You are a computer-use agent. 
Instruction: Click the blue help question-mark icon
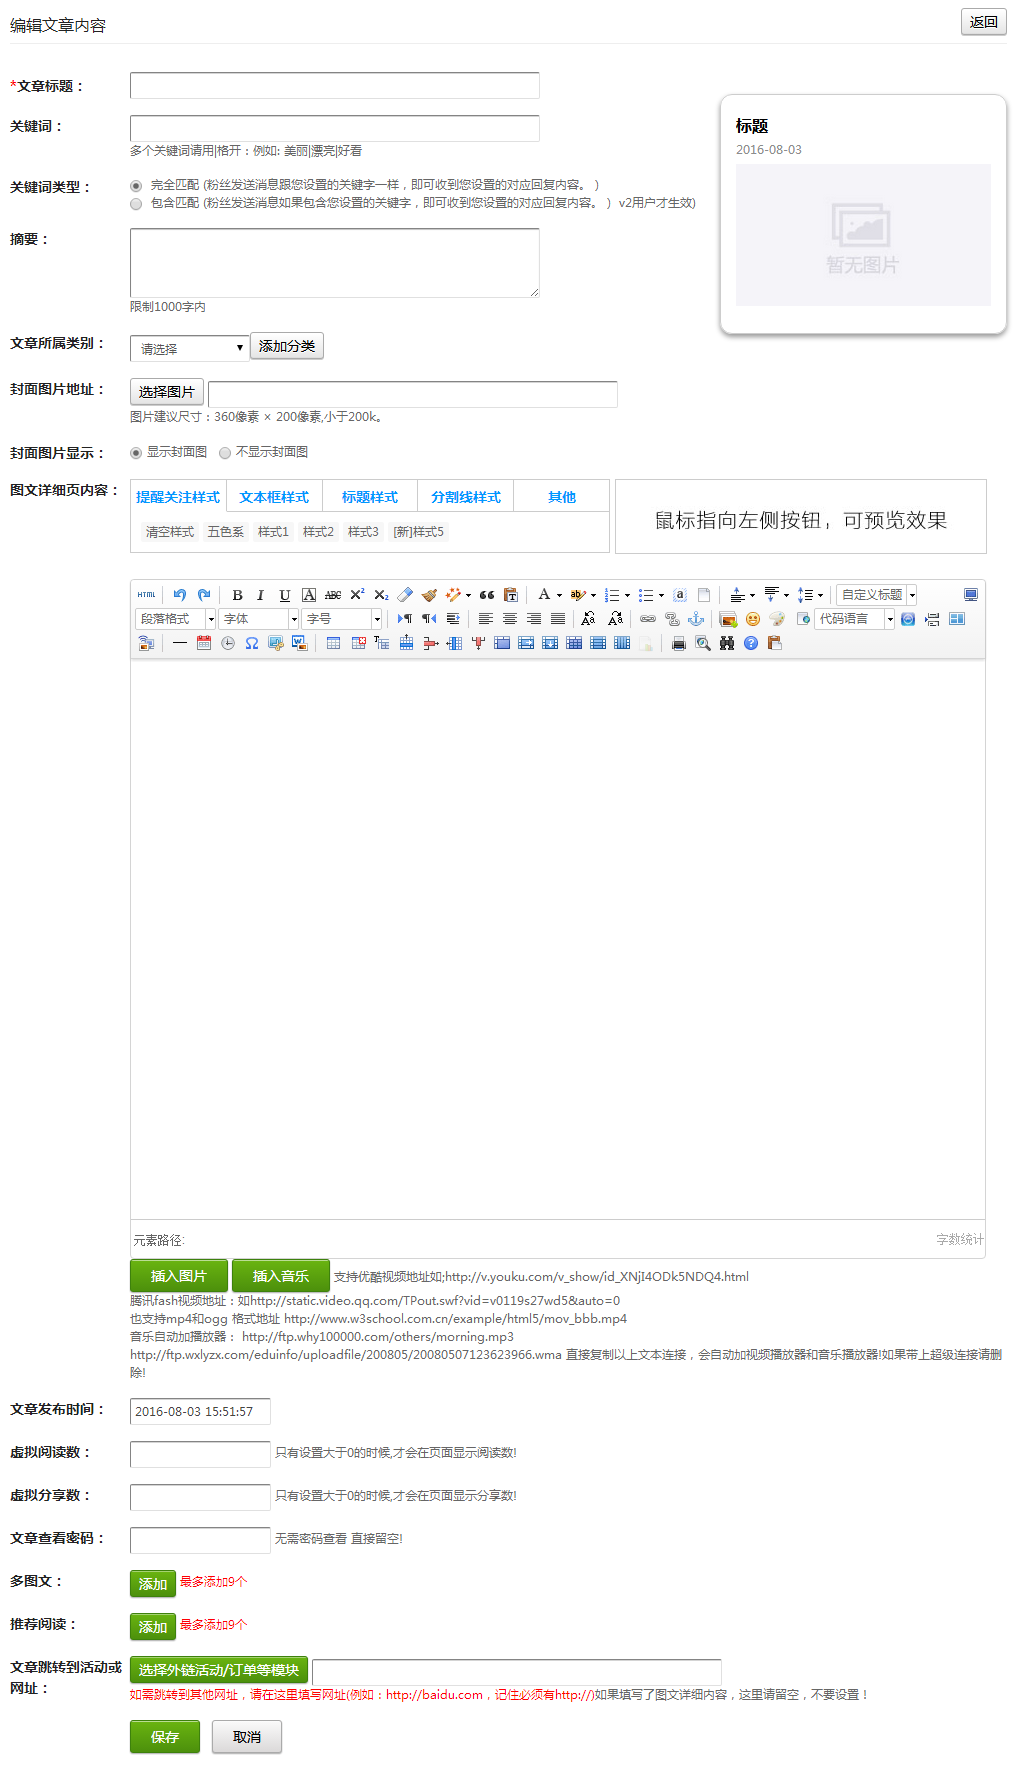click(x=751, y=644)
